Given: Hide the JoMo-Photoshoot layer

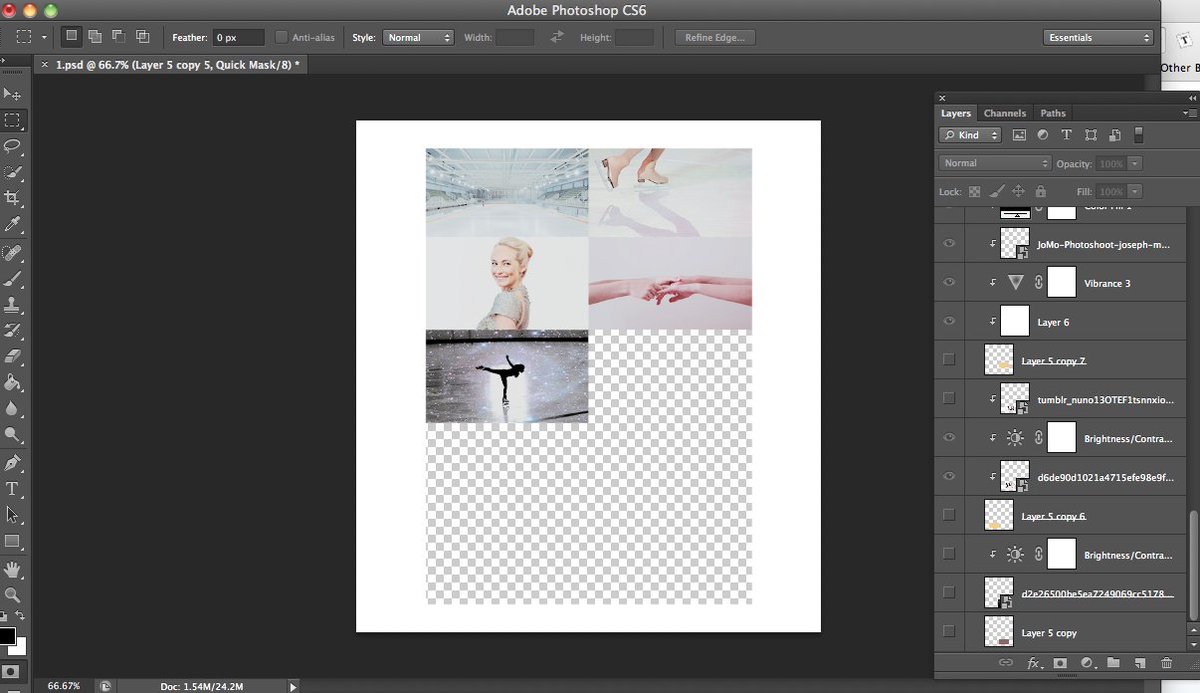Looking at the screenshot, I should click(x=949, y=244).
